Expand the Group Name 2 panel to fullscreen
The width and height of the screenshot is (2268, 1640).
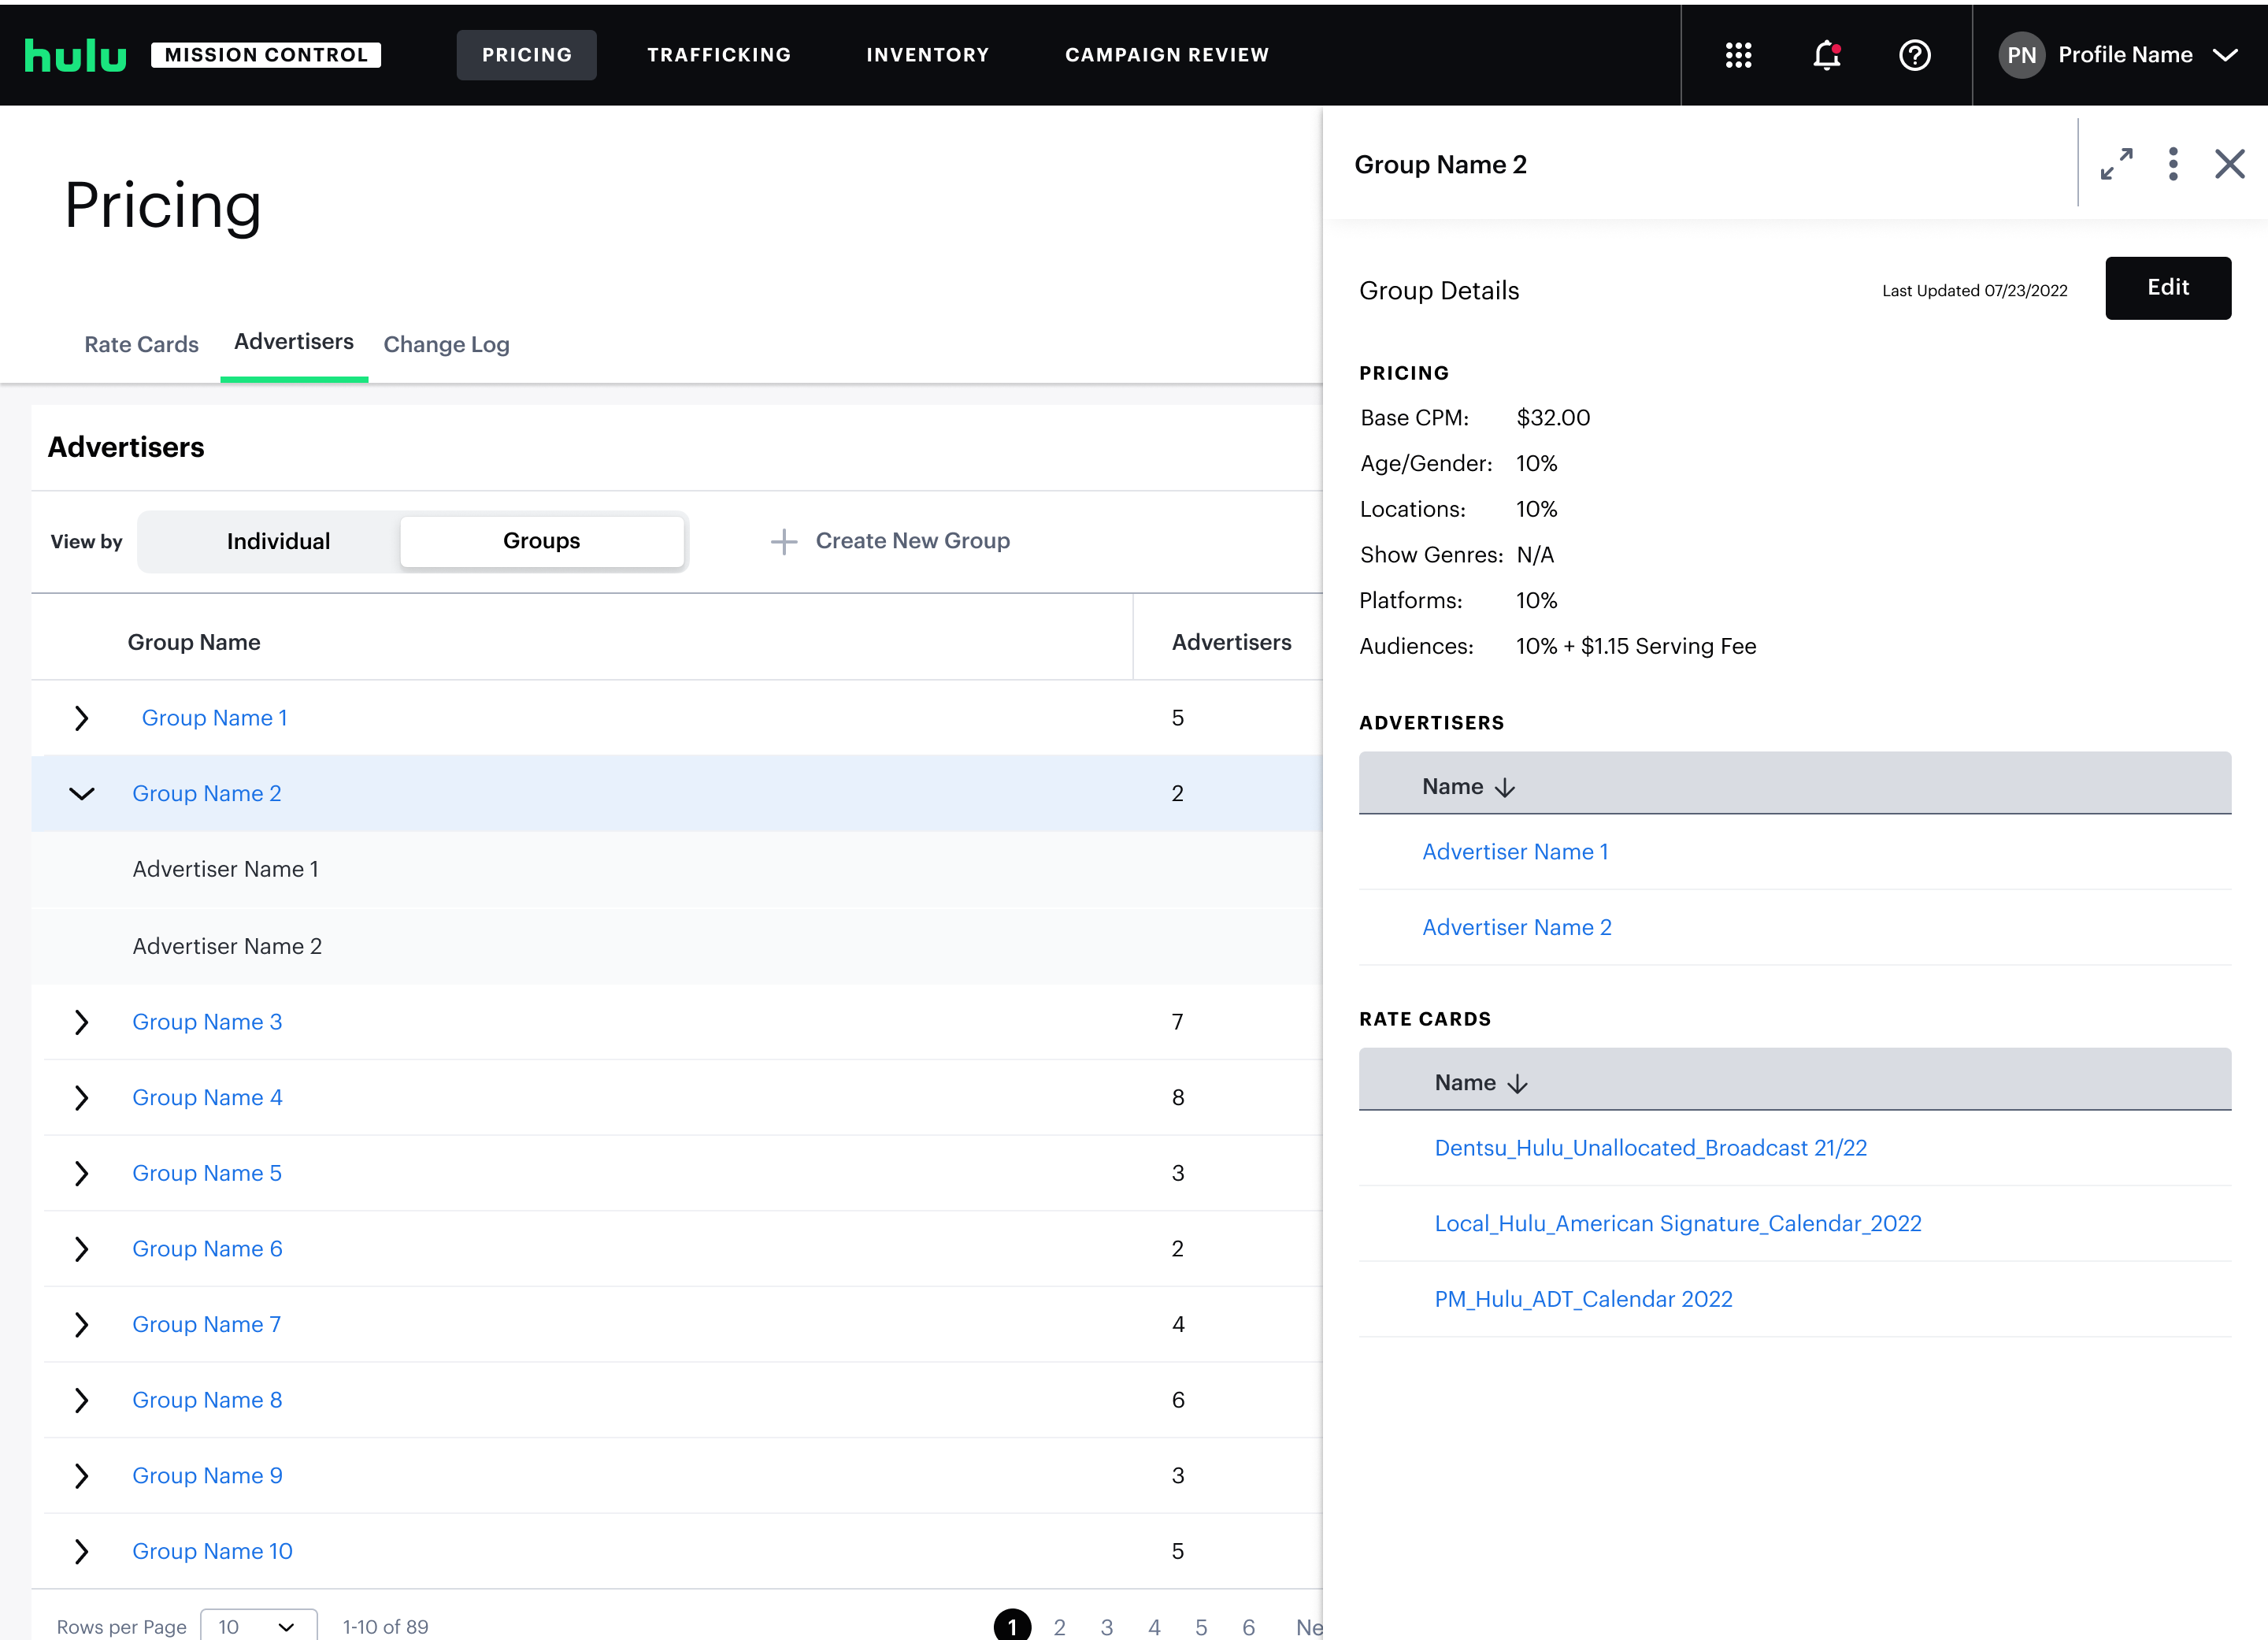pos(2116,164)
